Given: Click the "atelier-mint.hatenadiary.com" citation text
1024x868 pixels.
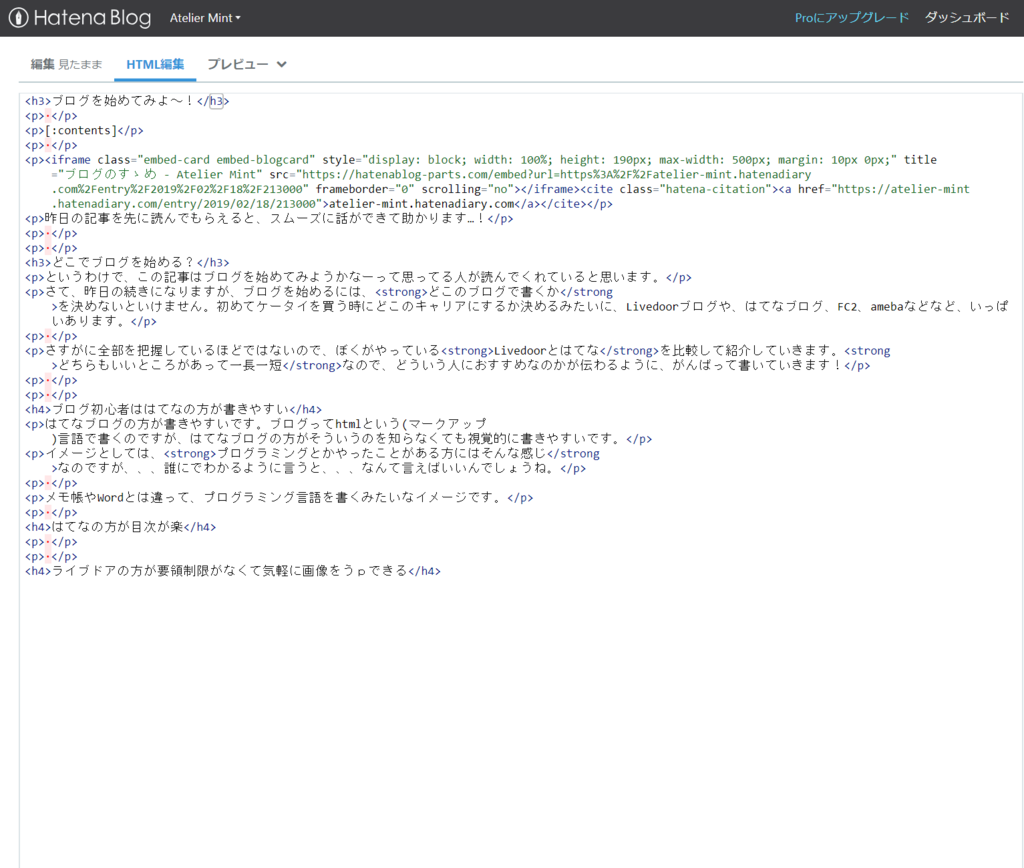Looking at the screenshot, I should tap(421, 204).
